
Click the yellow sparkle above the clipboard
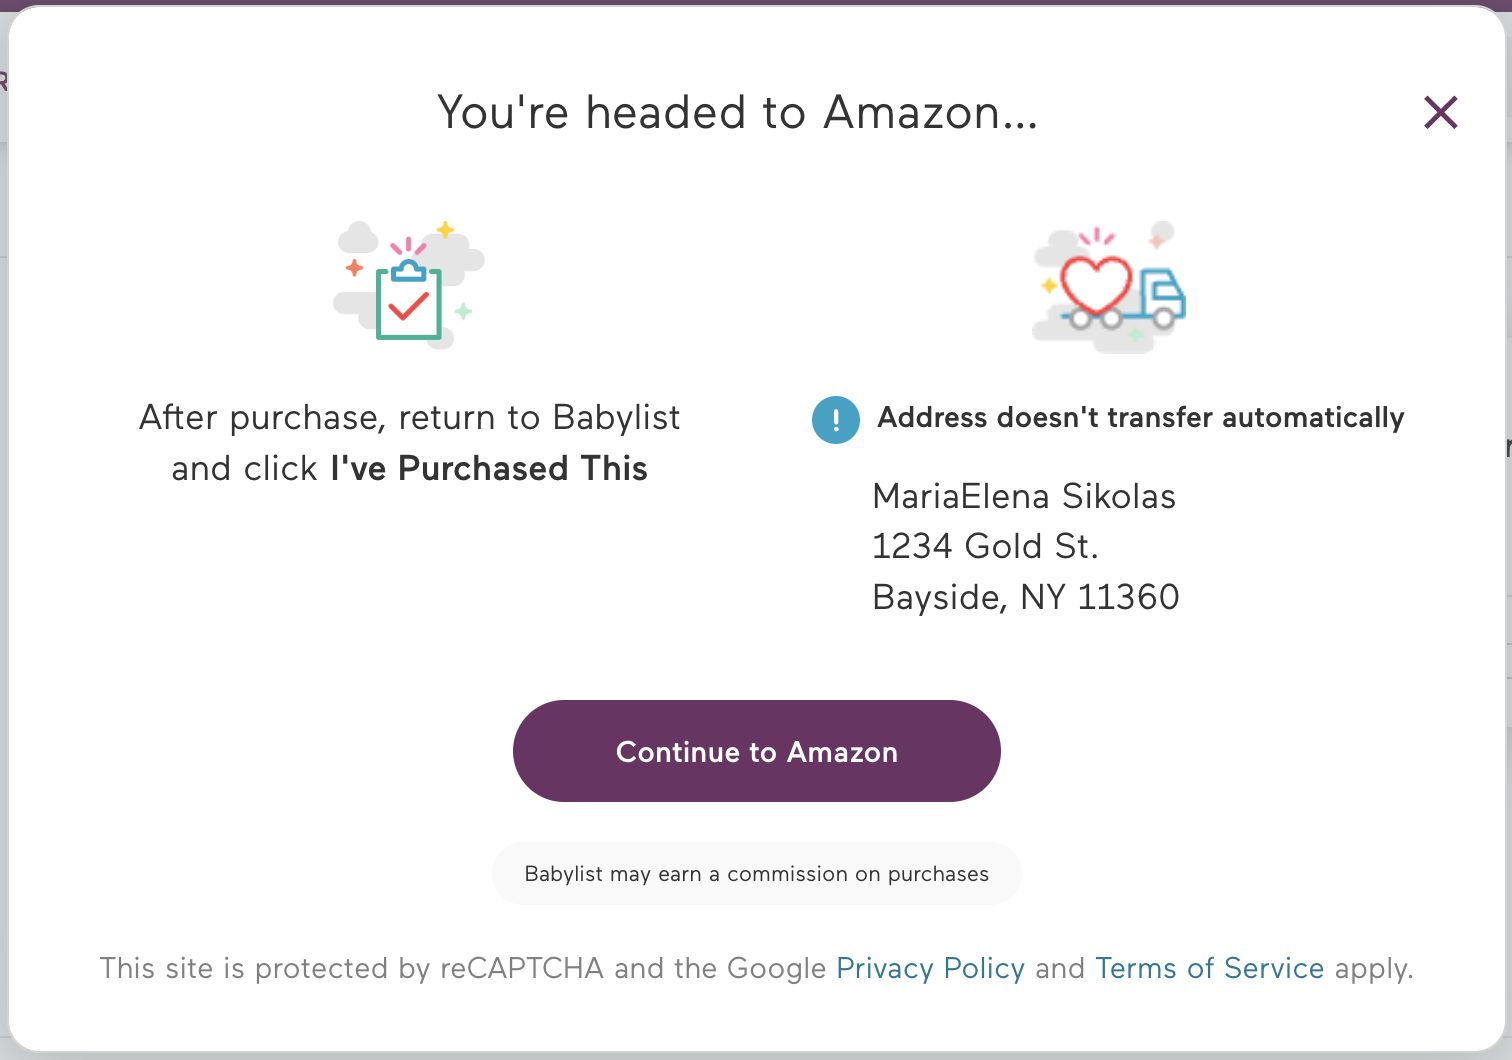point(445,230)
